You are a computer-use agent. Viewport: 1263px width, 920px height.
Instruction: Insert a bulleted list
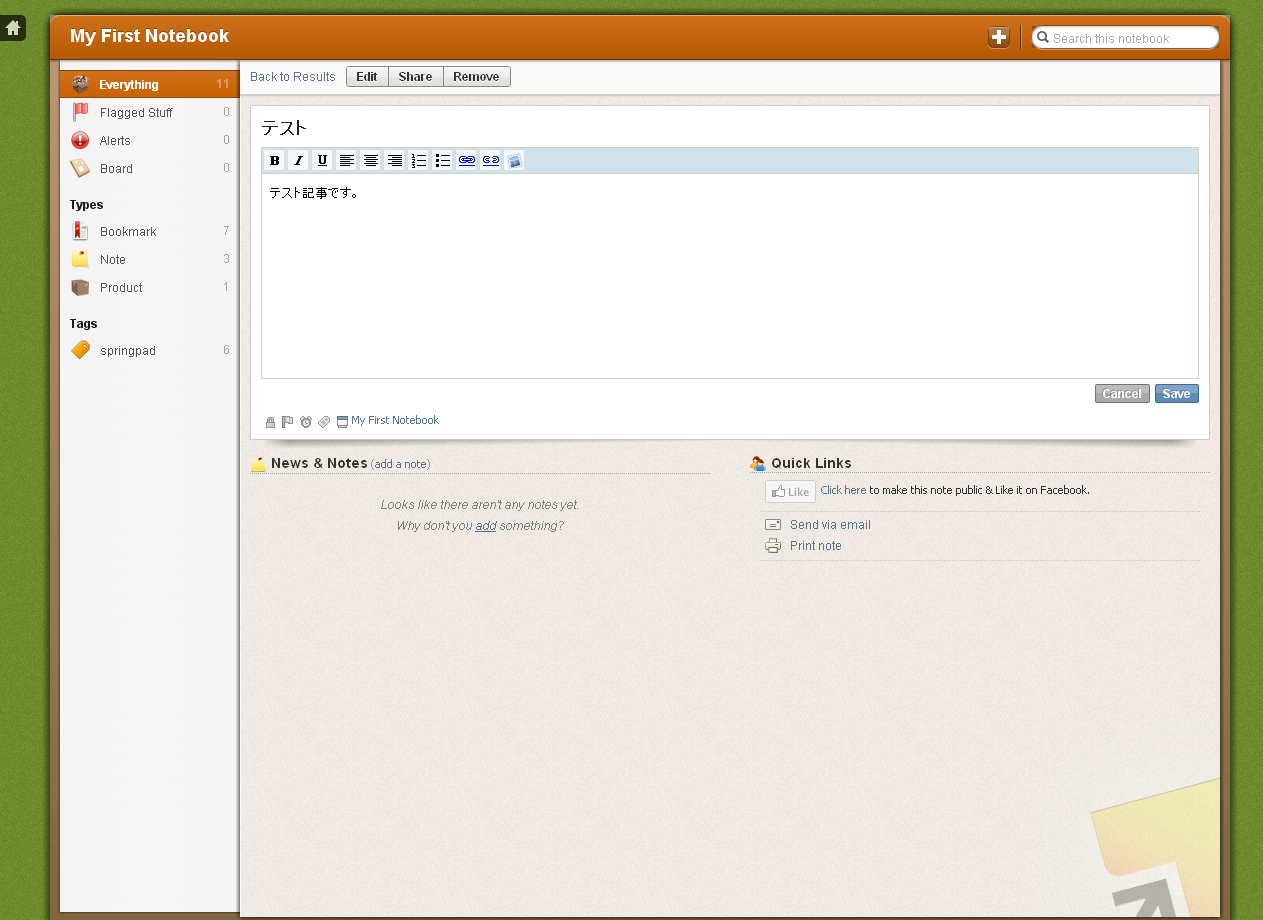pos(442,160)
